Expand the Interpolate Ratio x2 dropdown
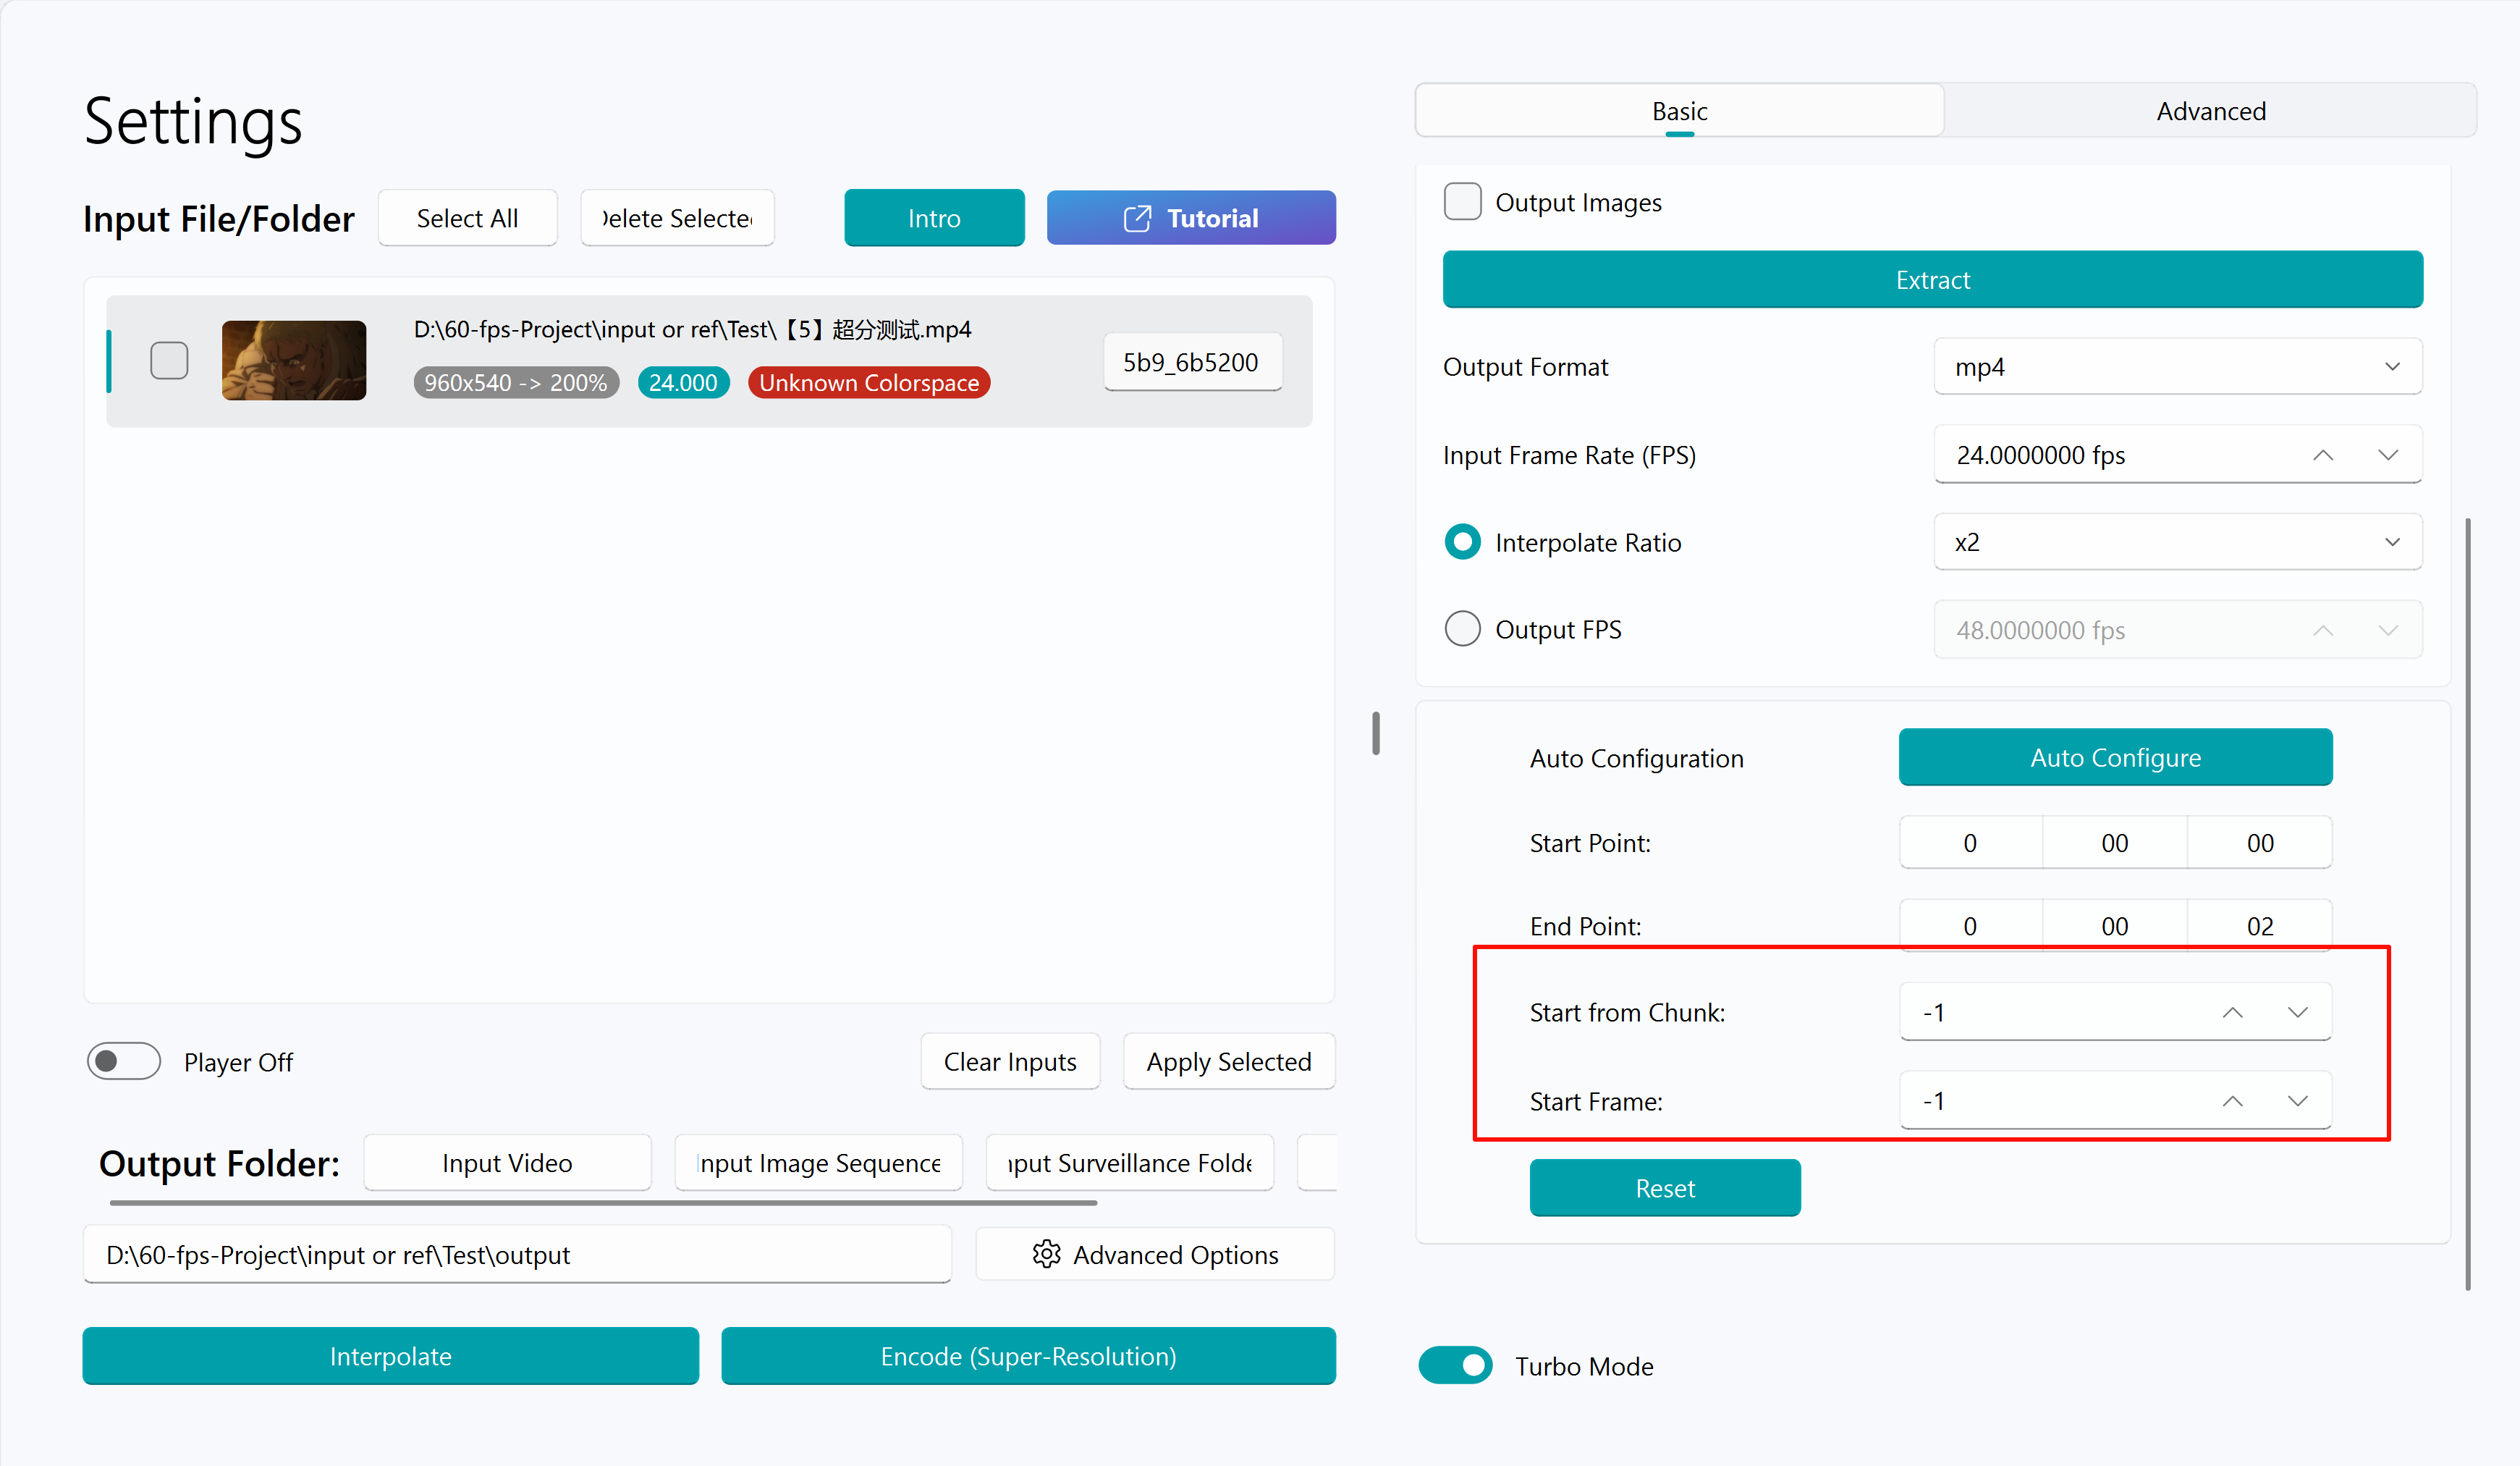This screenshot has height=1466, width=2520. 2178,542
